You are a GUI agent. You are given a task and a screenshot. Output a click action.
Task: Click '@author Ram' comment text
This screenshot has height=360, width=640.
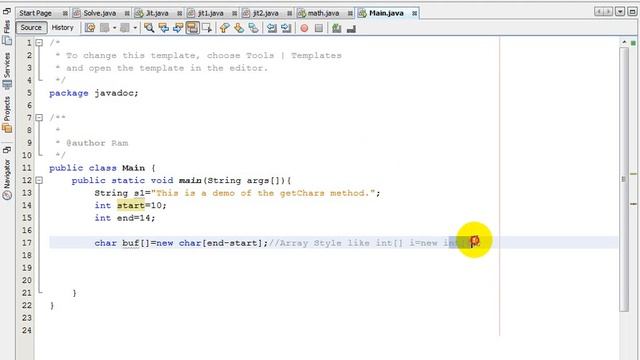(x=97, y=143)
